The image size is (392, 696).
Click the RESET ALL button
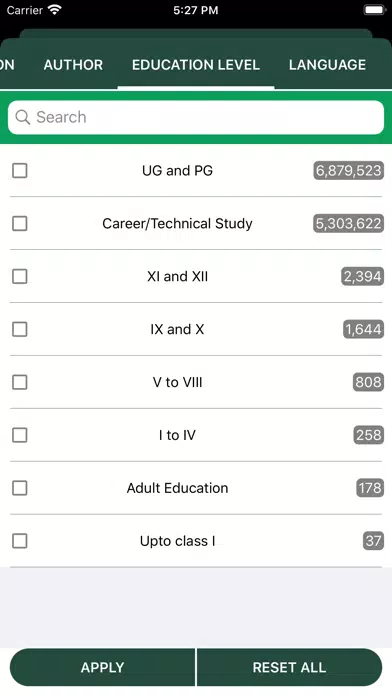tap(289, 667)
